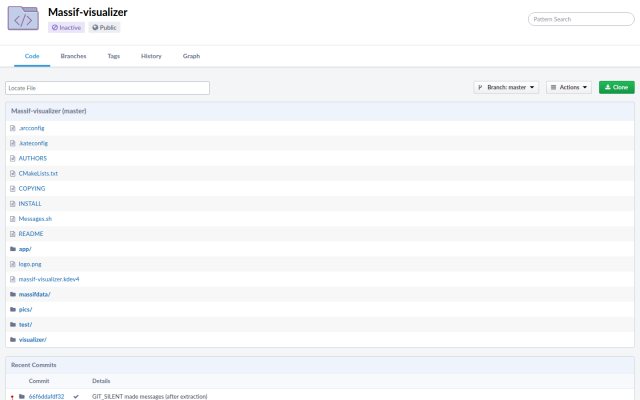640x400 pixels.
Task: Click file icon beside COPYING
Action: tap(13, 189)
